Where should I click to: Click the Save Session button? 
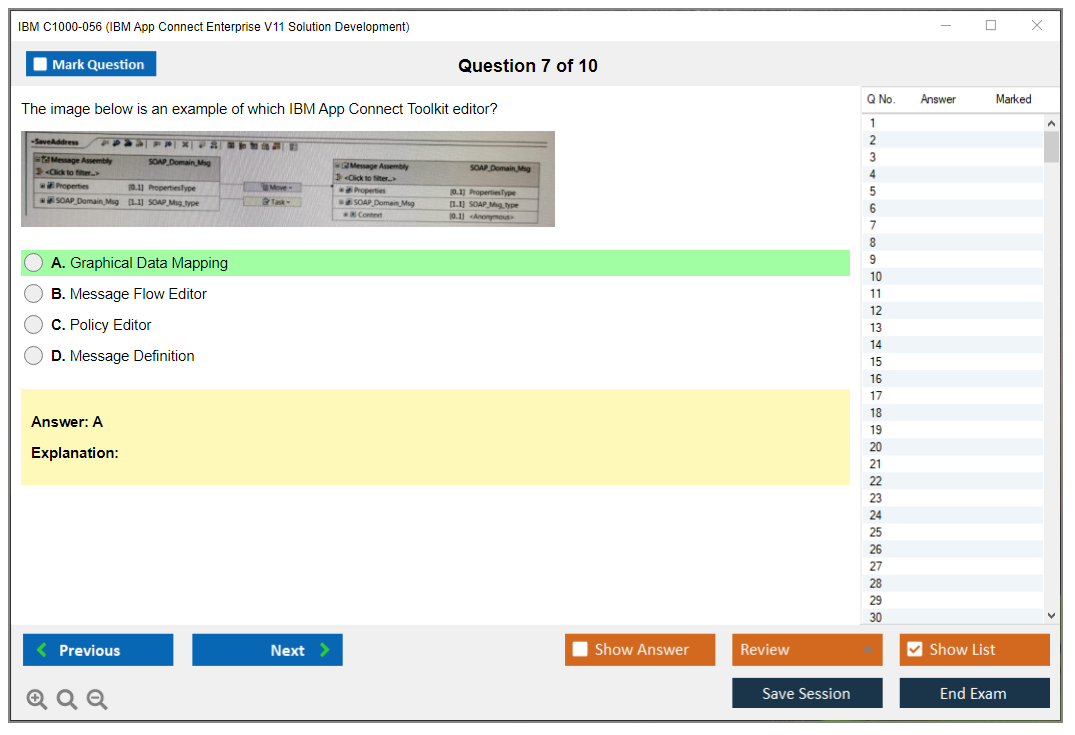[x=807, y=693]
